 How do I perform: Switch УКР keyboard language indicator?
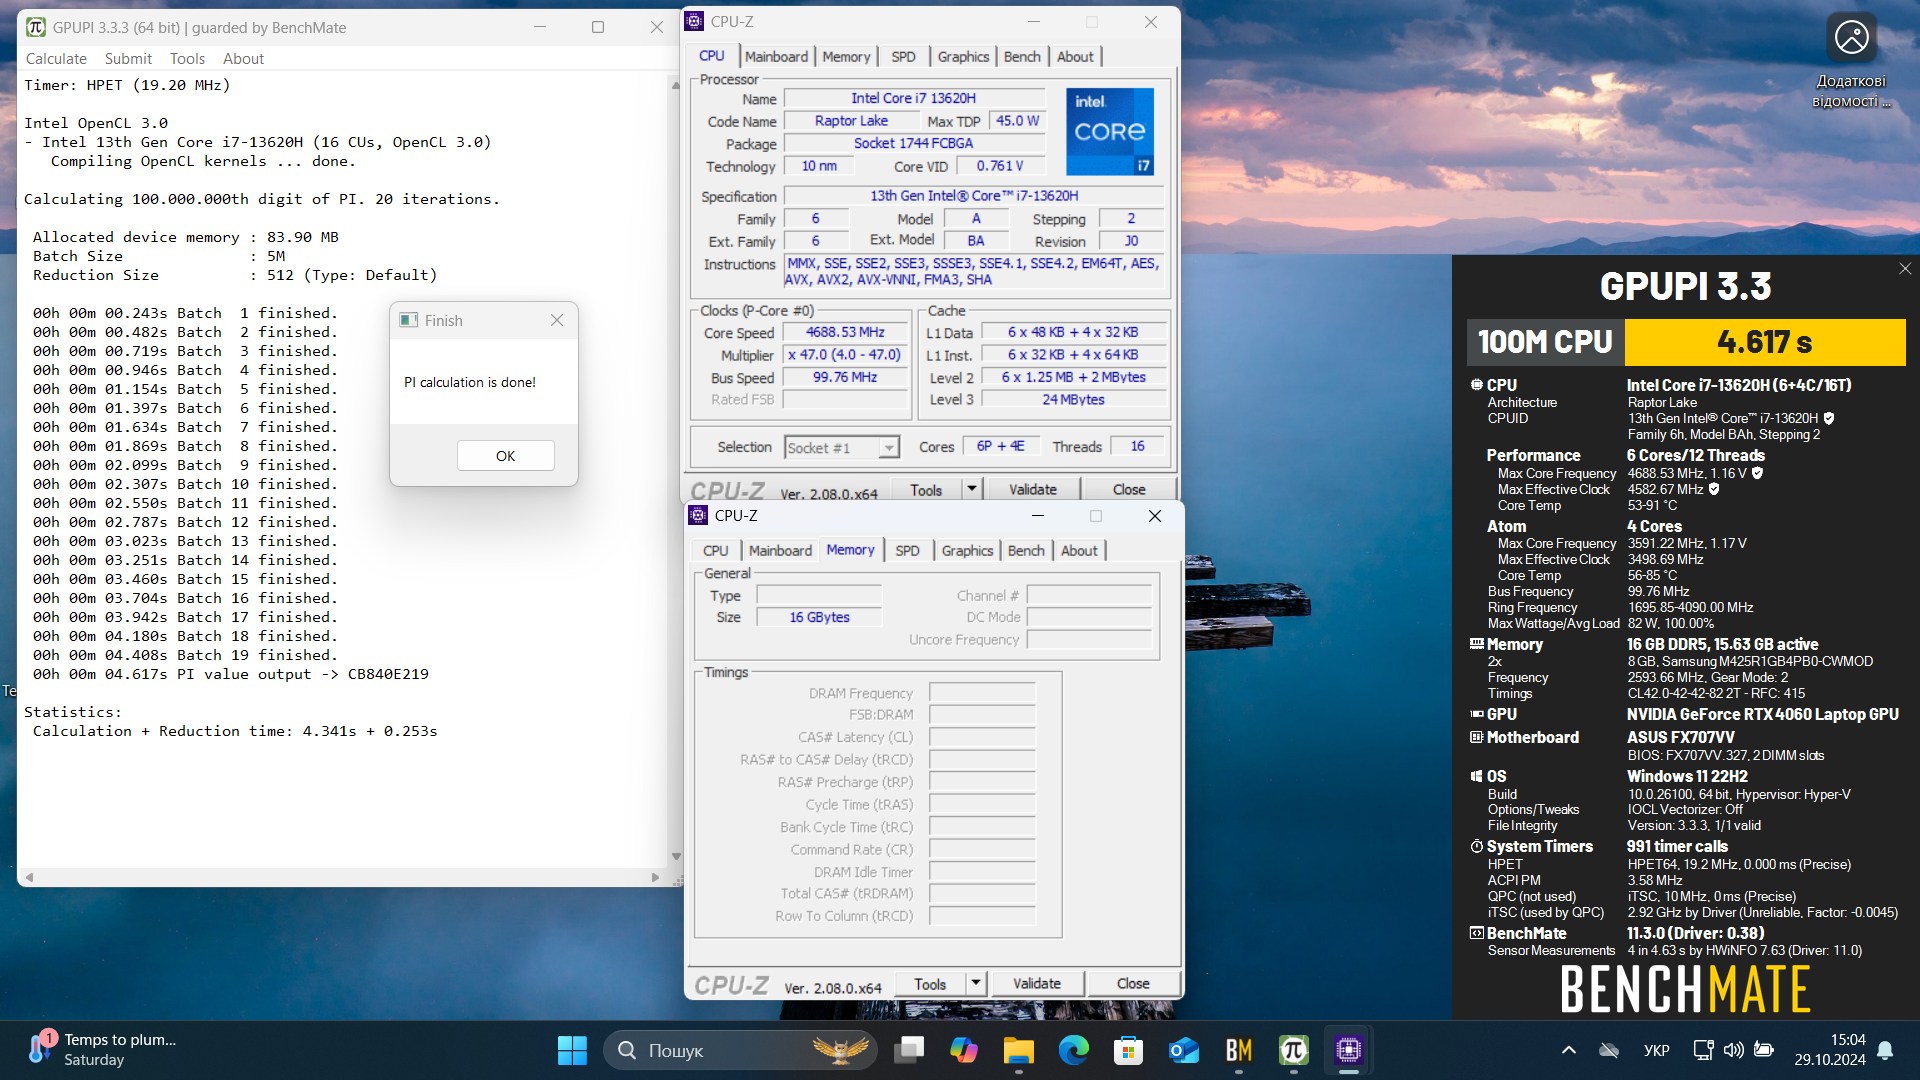tap(1656, 1050)
